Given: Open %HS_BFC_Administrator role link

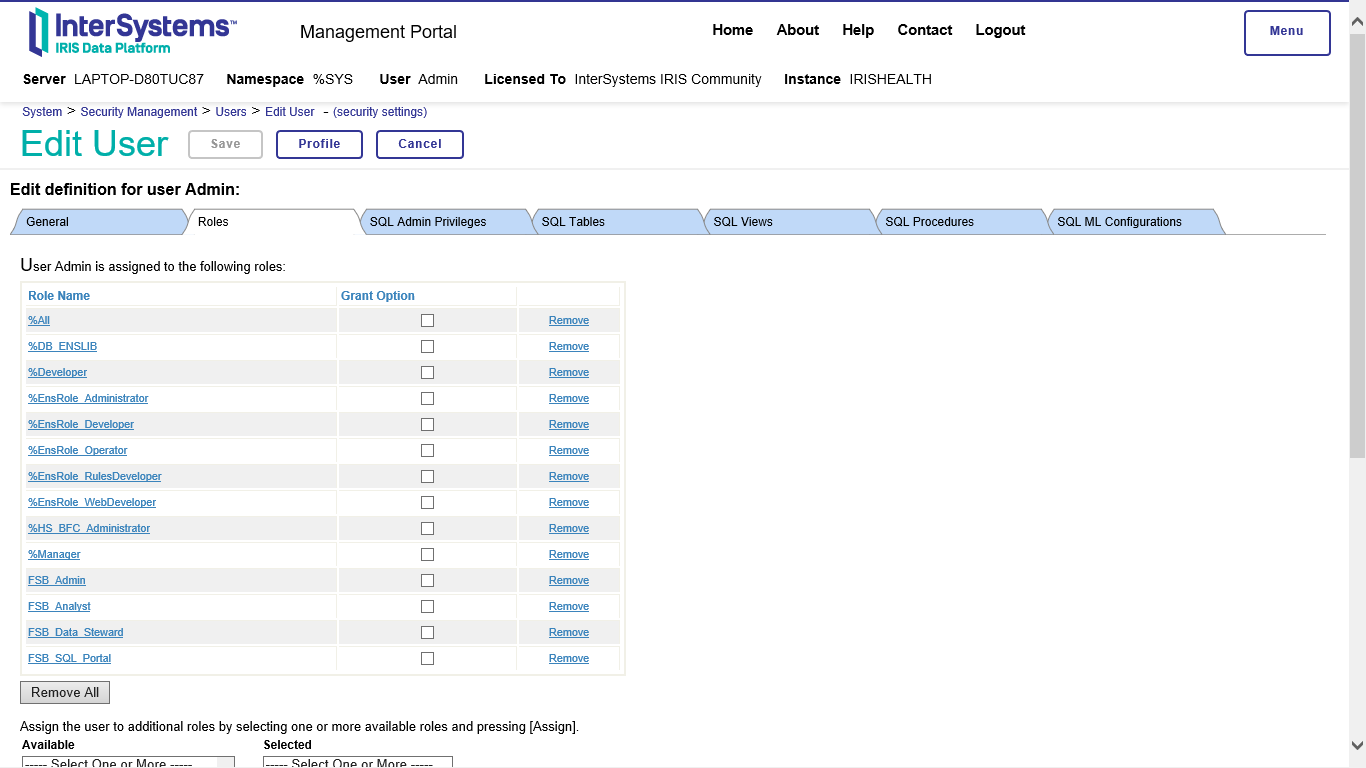Looking at the screenshot, I should coord(89,528).
